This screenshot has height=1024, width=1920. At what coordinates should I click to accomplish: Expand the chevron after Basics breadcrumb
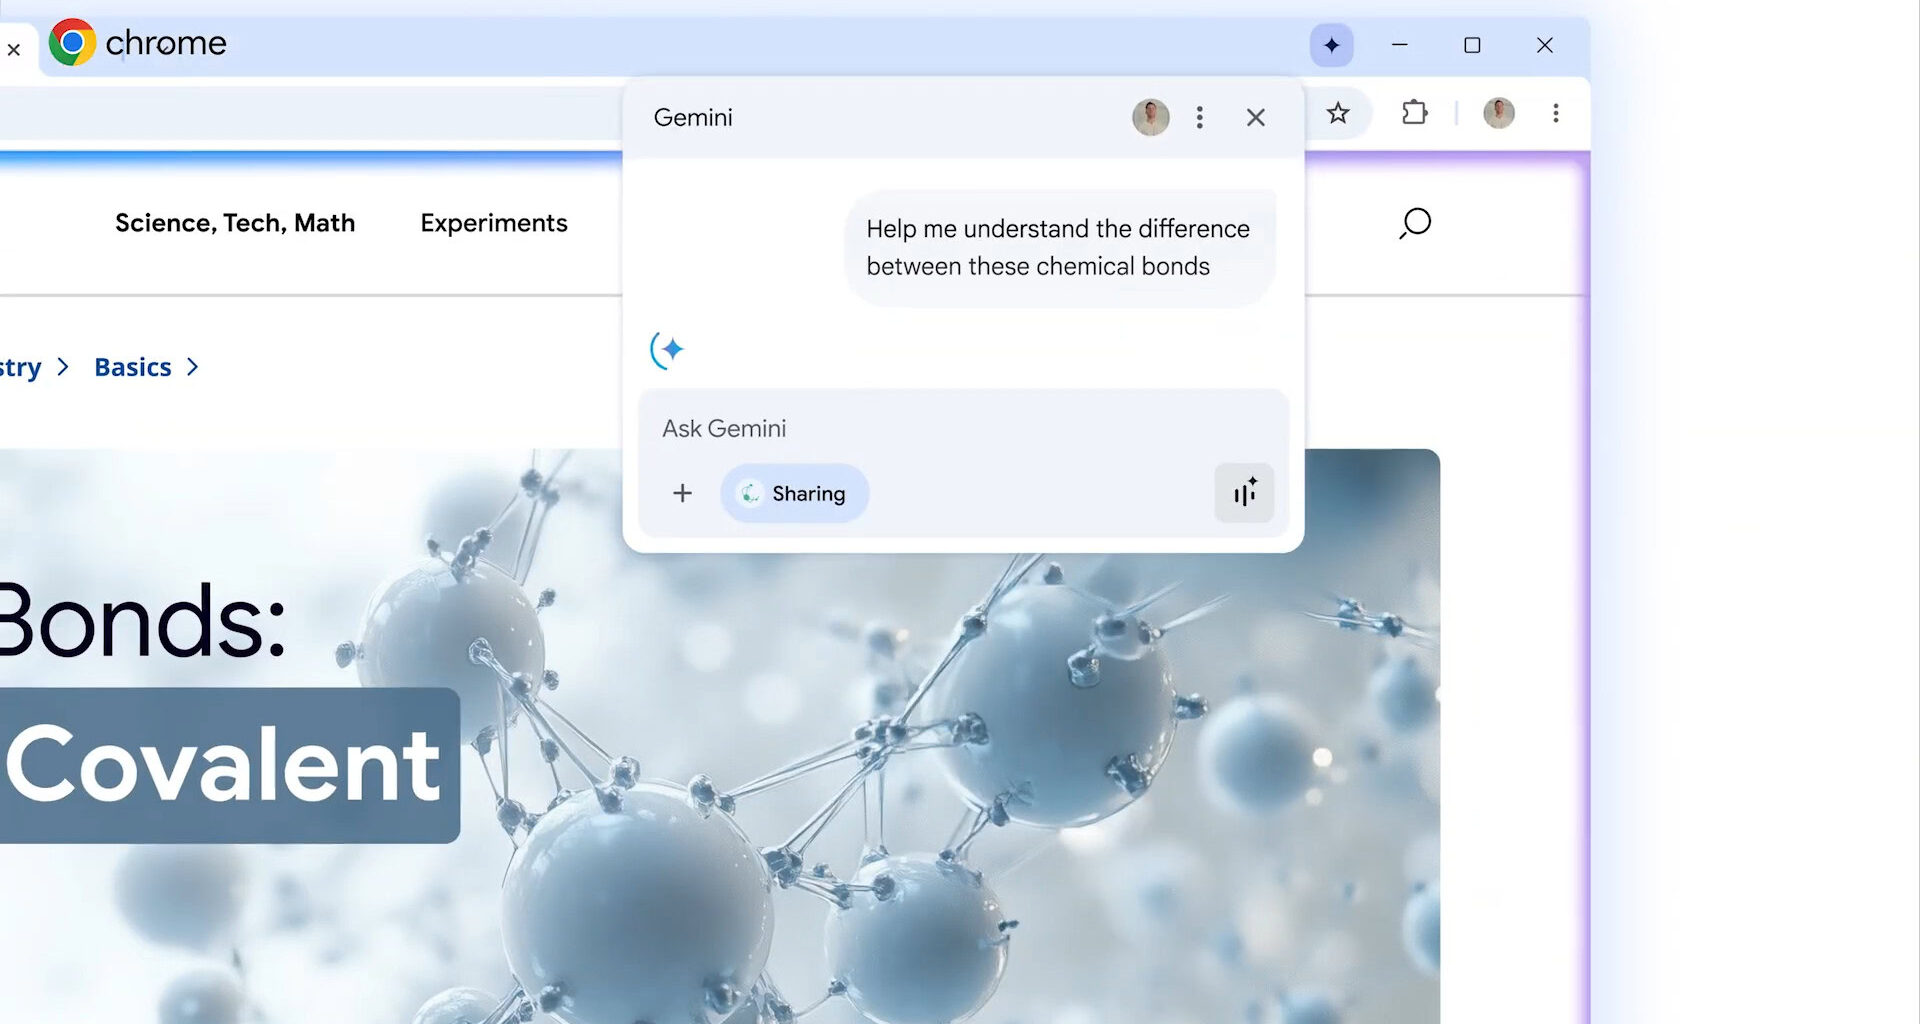(x=193, y=367)
